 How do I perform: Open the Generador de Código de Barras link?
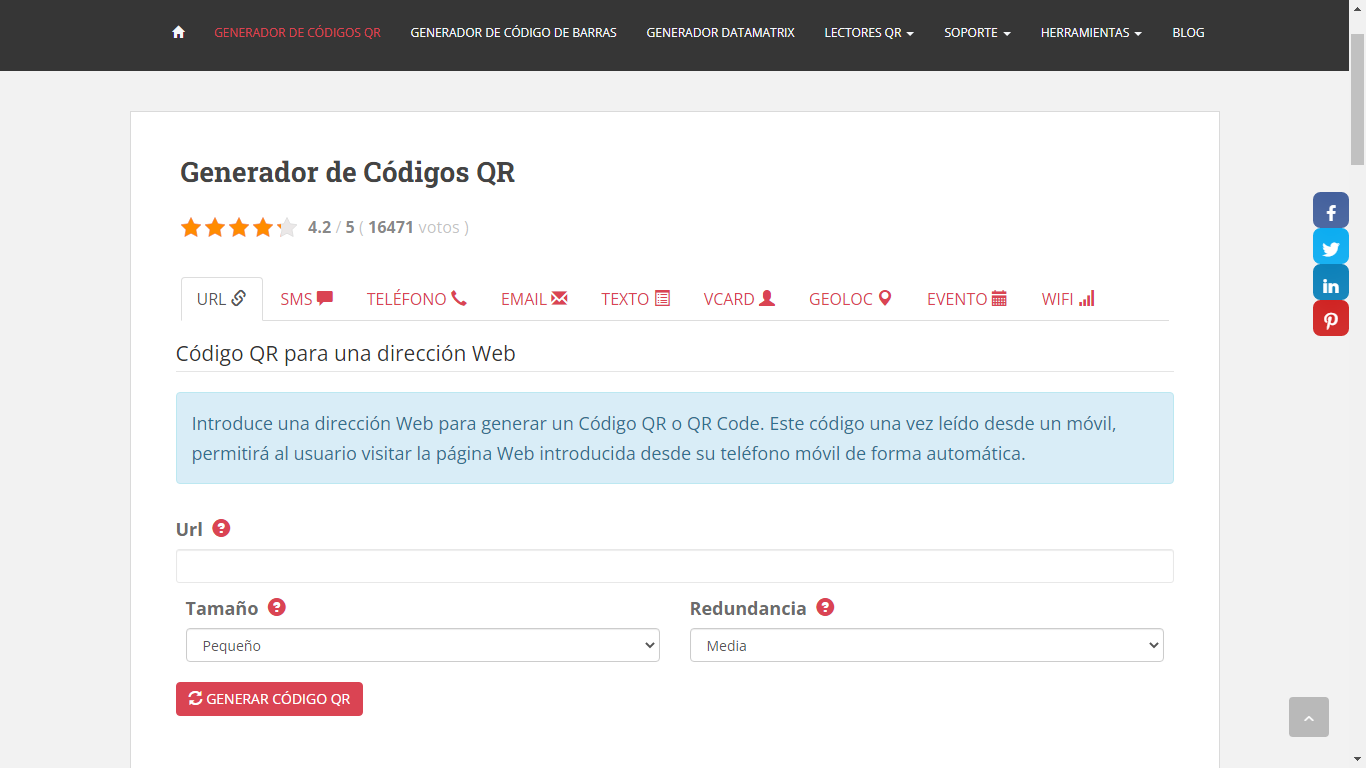(x=513, y=33)
